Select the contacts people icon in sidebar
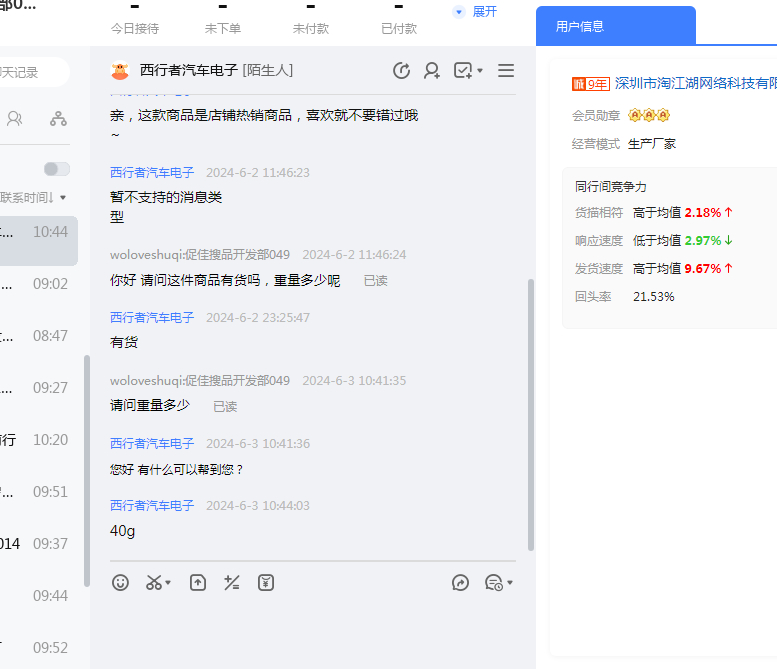The image size is (777, 669). click(x=15, y=118)
